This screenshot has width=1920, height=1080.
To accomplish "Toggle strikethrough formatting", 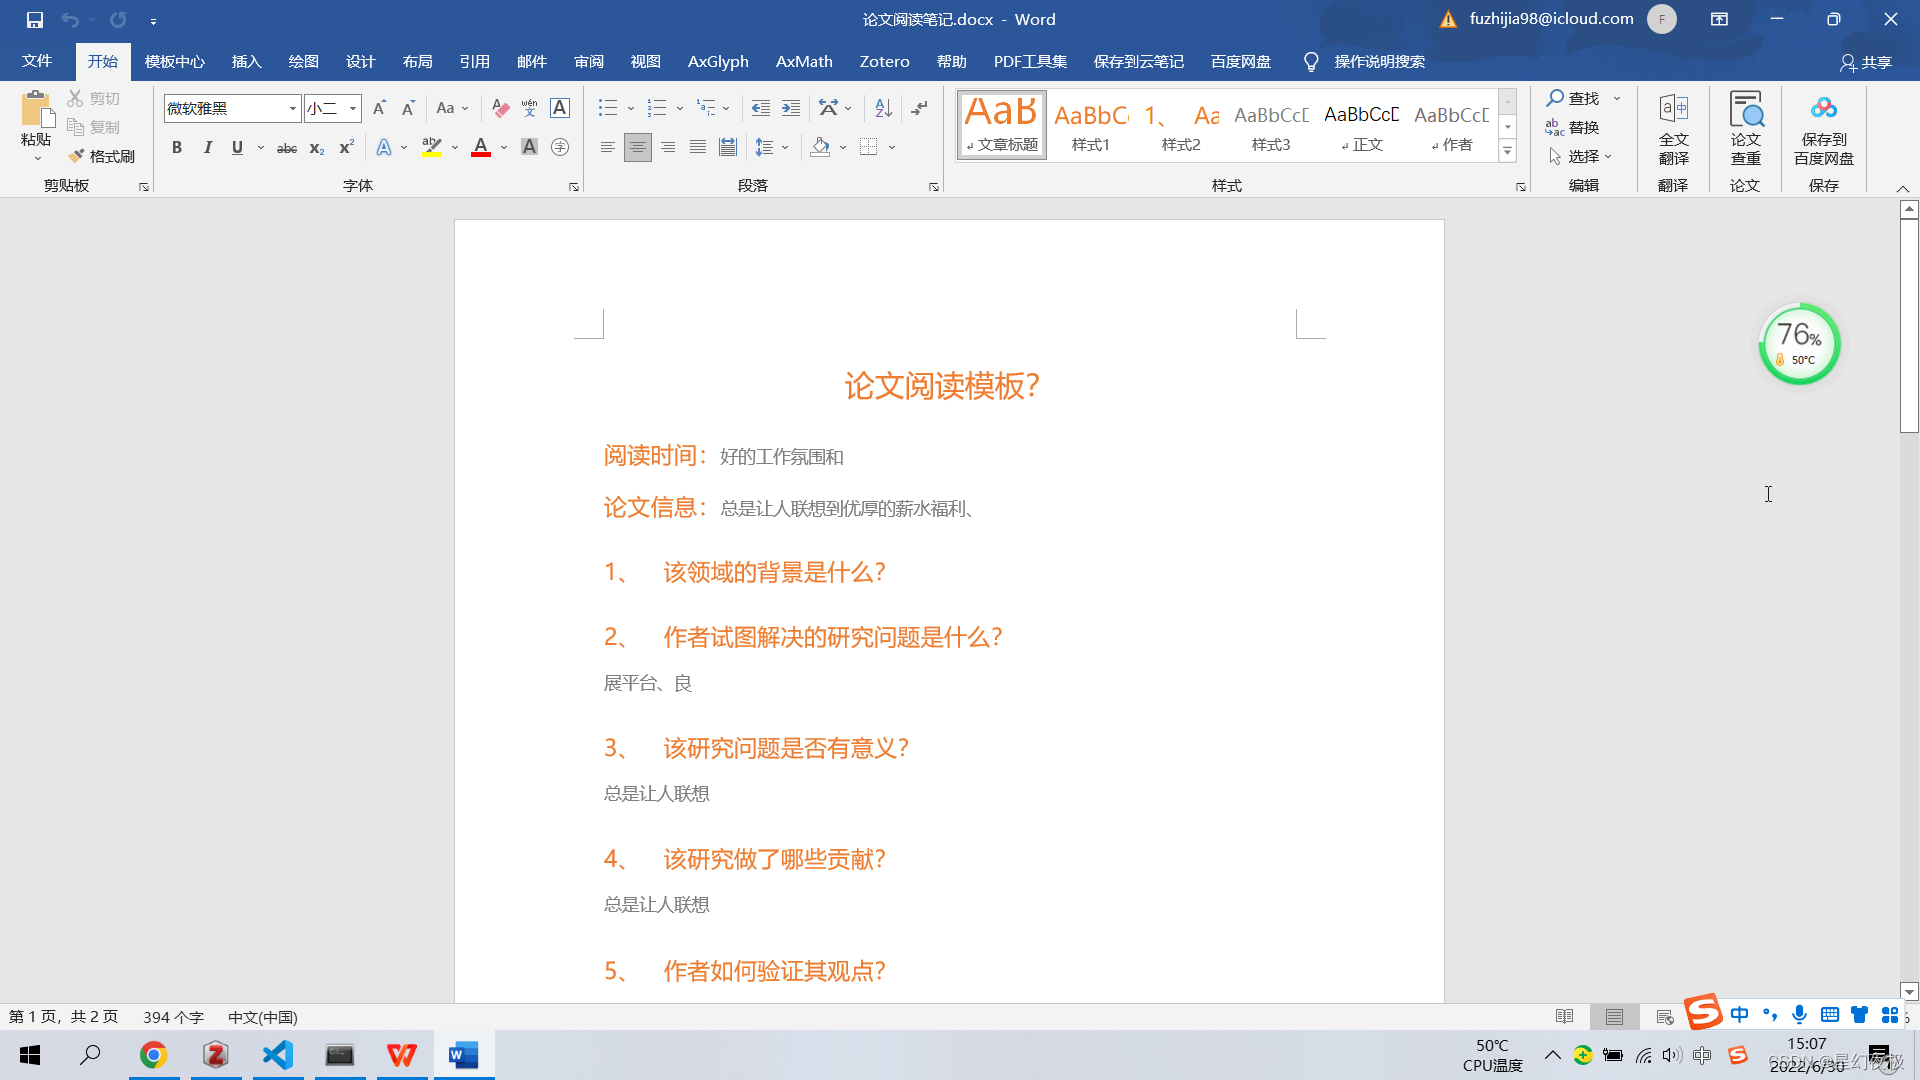I will (x=285, y=147).
